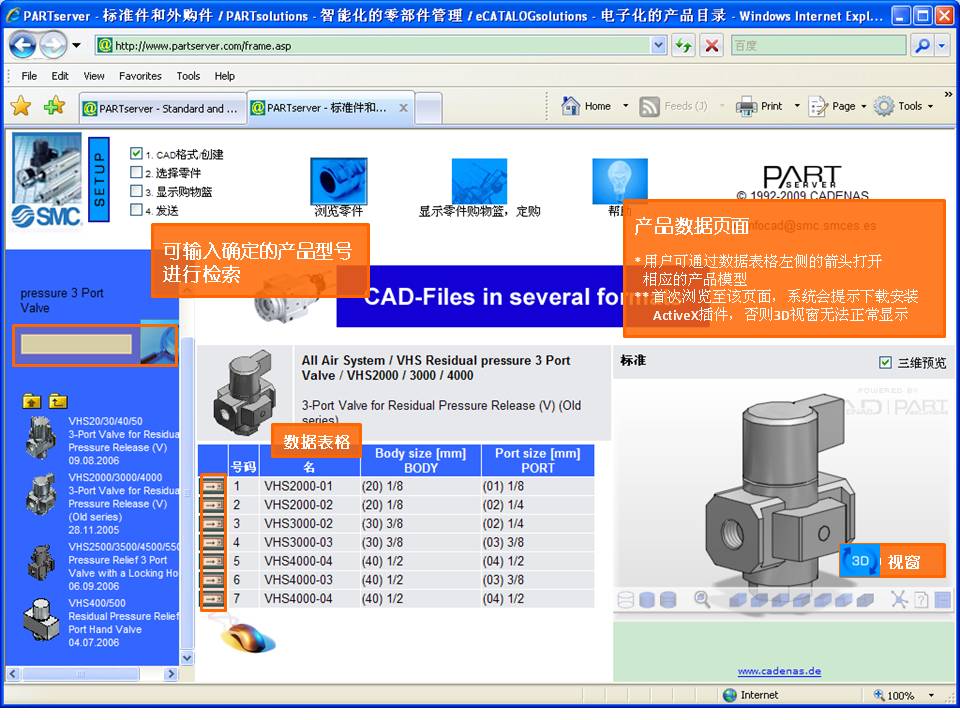The image size is (960, 720).
Task: Open the zoom level dropdown next to 100%
Action: coord(931,695)
